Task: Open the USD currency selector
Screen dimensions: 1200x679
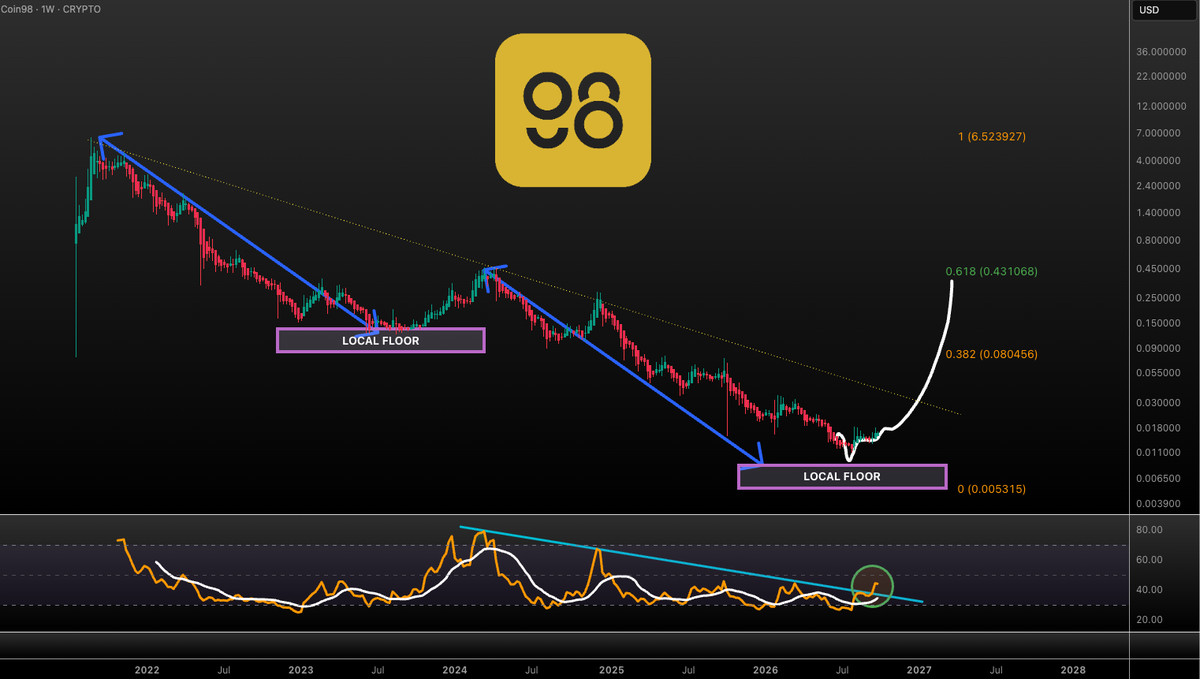Action: click(x=1165, y=11)
